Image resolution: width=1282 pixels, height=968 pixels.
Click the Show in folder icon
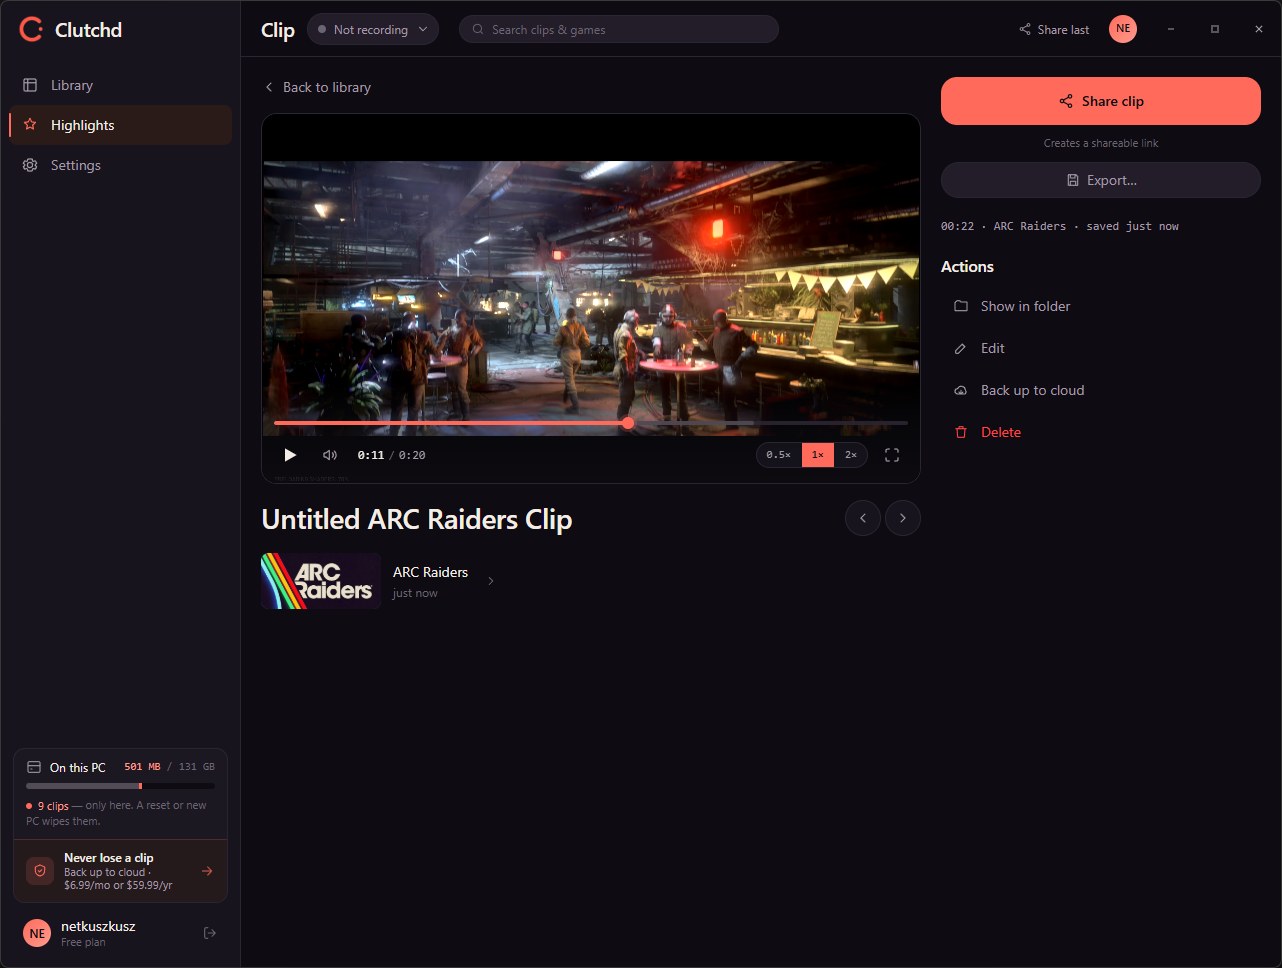(961, 306)
